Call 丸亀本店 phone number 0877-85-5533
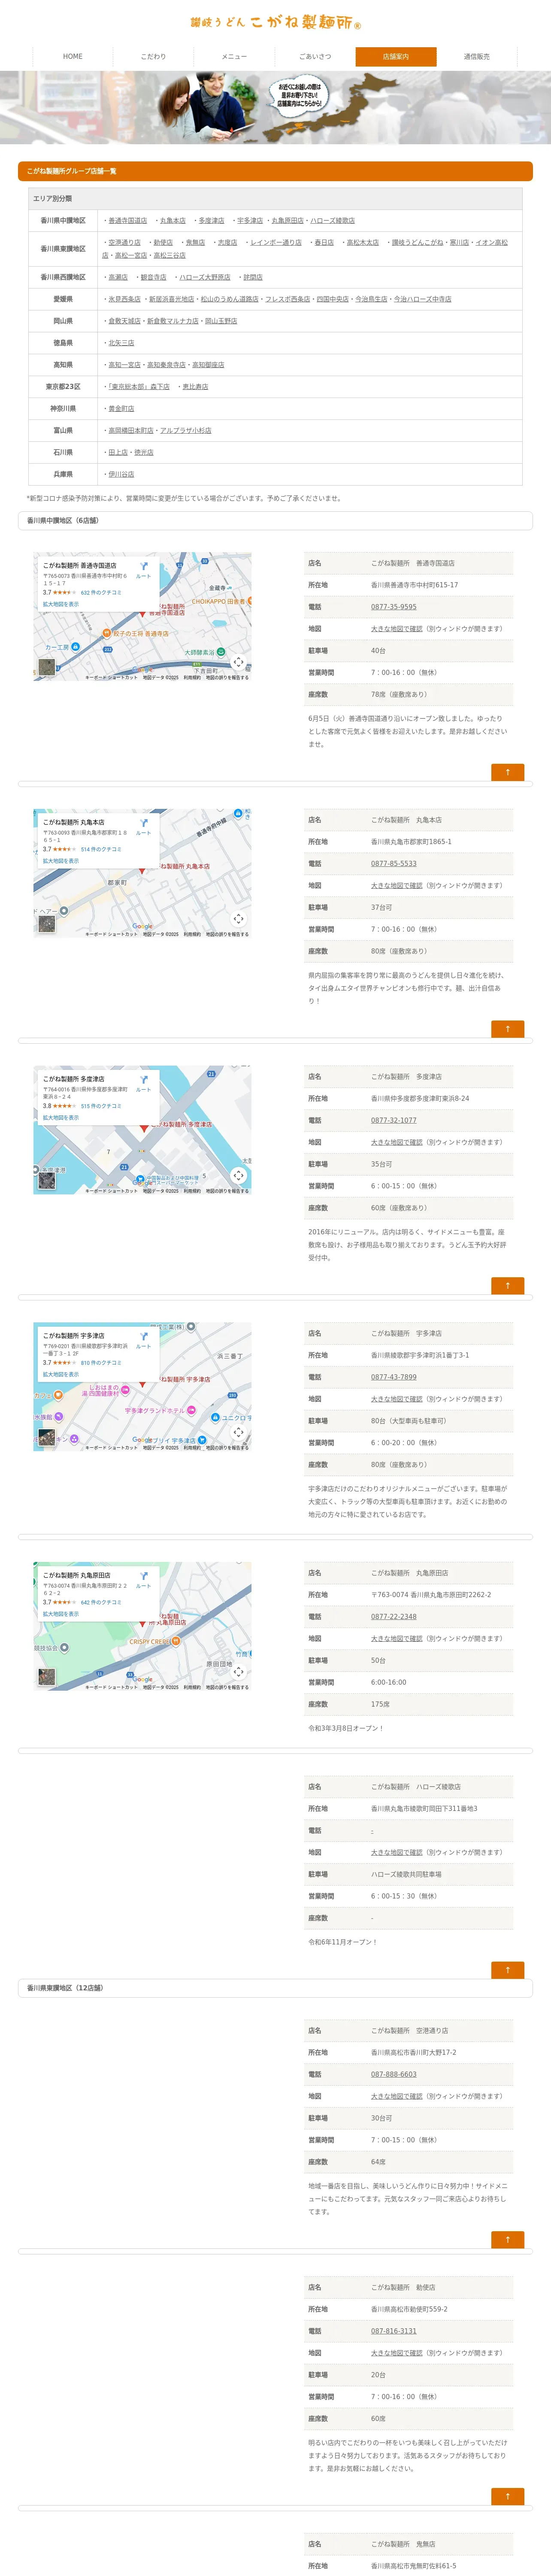Image resolution: width=551 pixels, height=2576 pixels. (394, 864)
